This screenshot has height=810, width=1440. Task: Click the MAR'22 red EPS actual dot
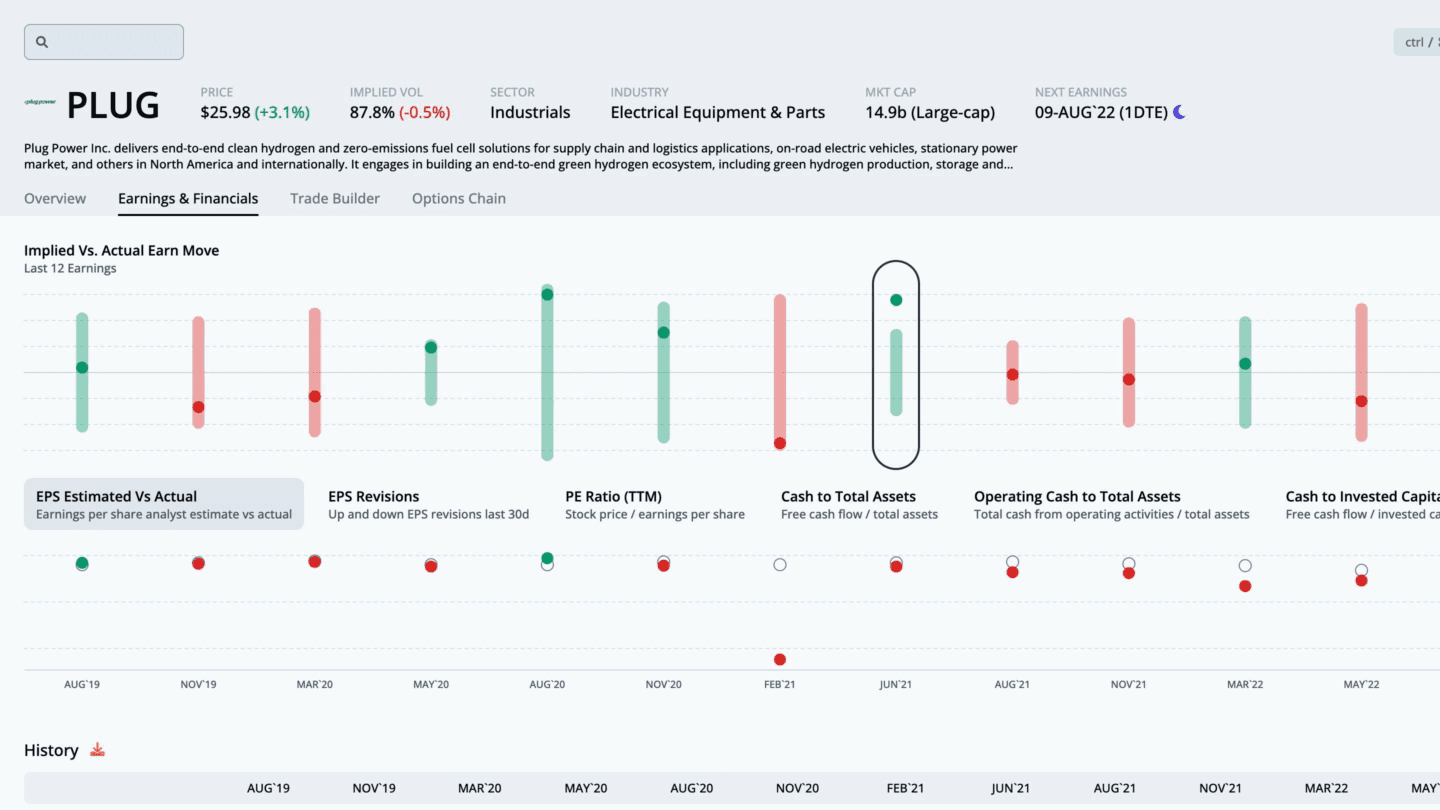coord(1245,586)
